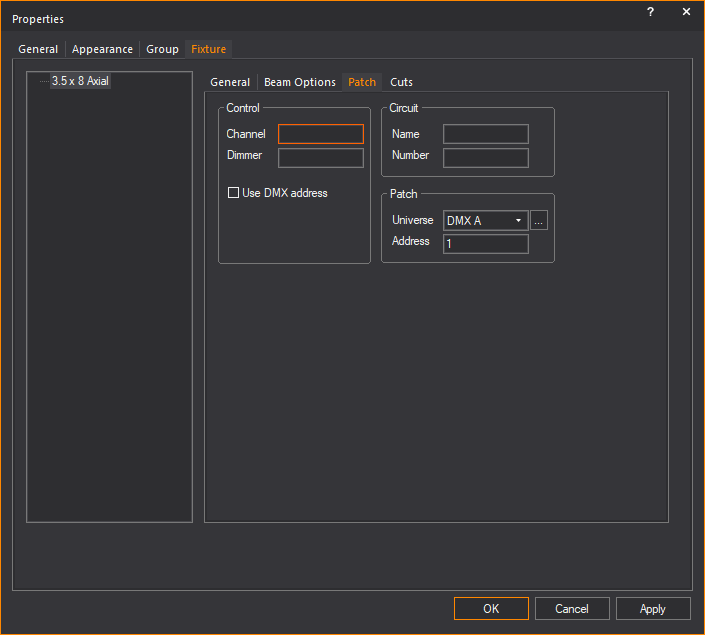The width and height of the screenshot is (705, 635).
Task: Open the fixture's inner General tab
Action: click(230, 82)
